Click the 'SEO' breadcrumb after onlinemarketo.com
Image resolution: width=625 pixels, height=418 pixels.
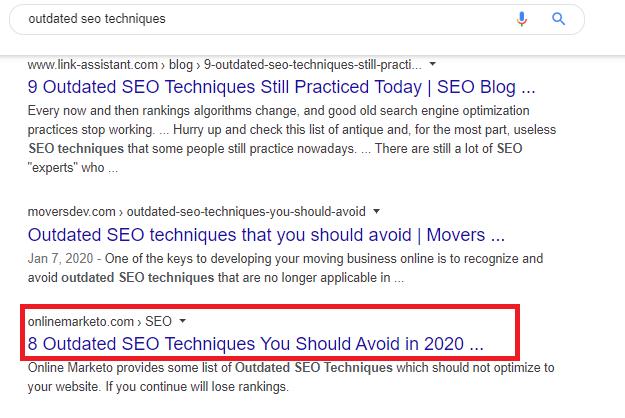point(158,321)
